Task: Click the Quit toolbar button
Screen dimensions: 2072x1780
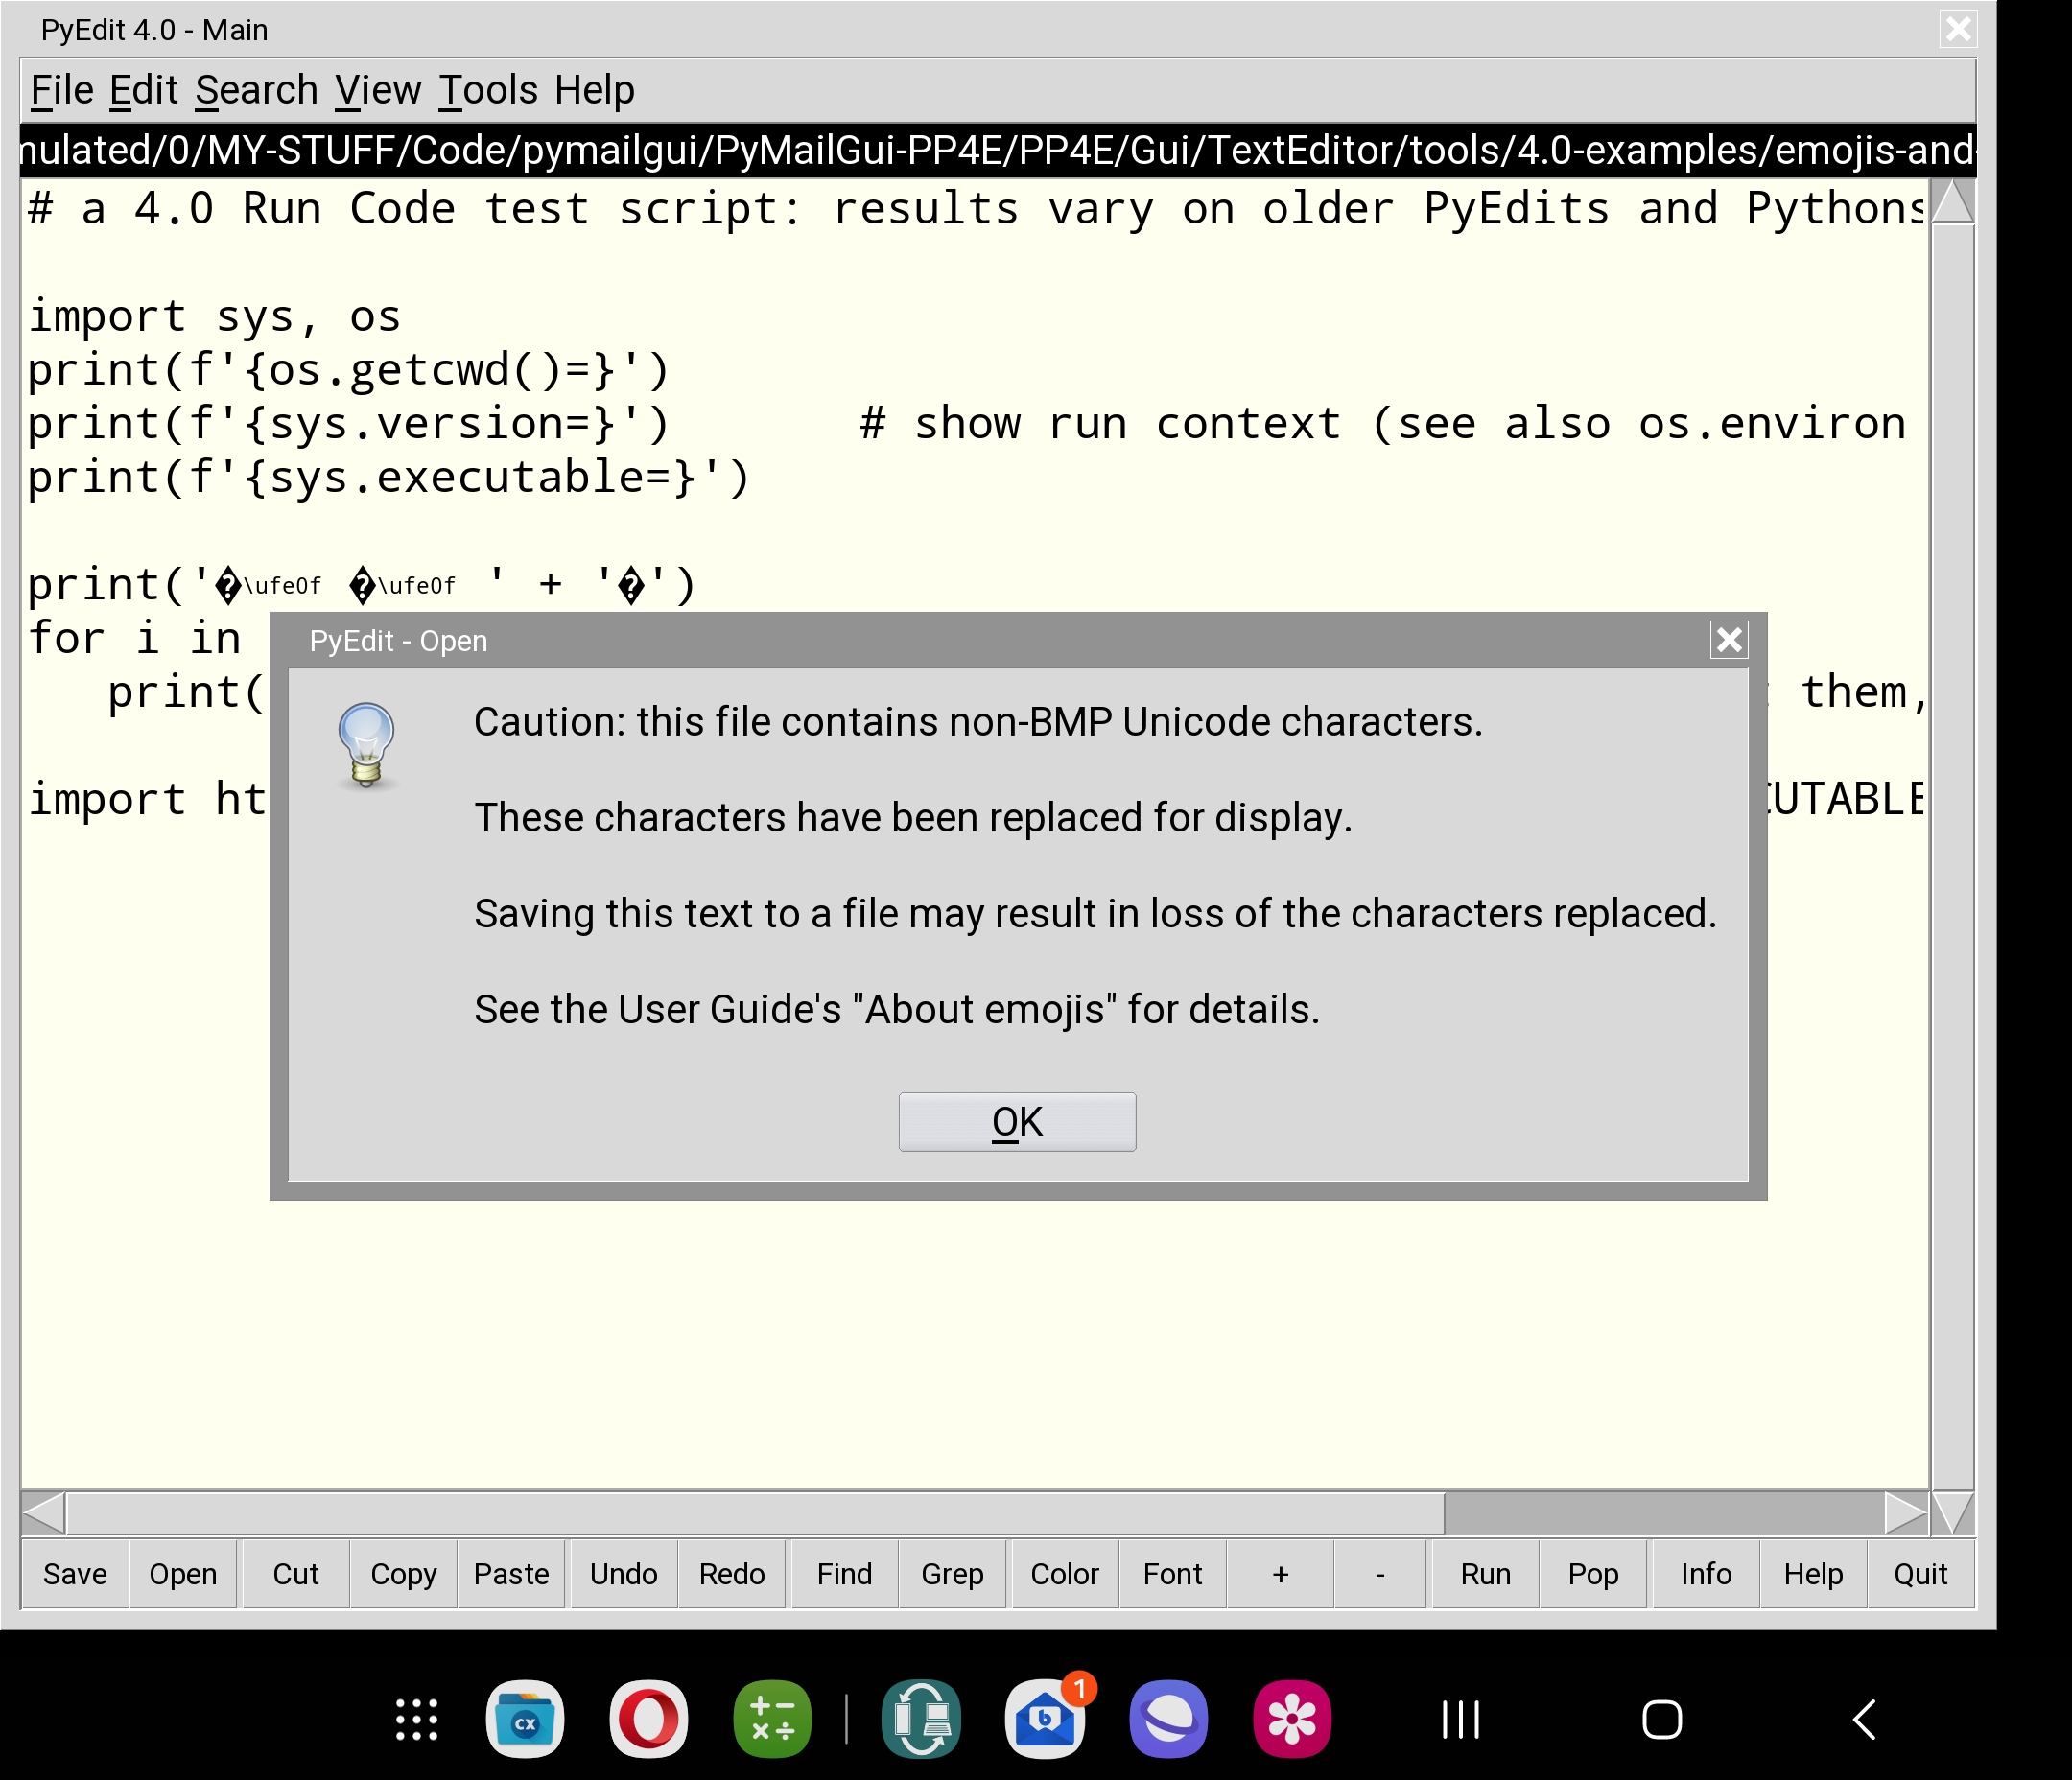Action: pos(1921,1574)
